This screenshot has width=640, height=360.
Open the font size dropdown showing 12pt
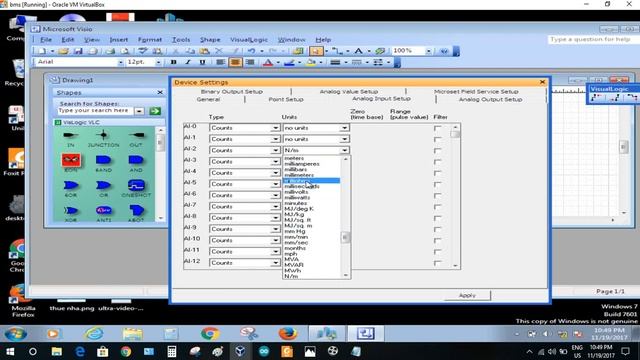coord(158,62)
